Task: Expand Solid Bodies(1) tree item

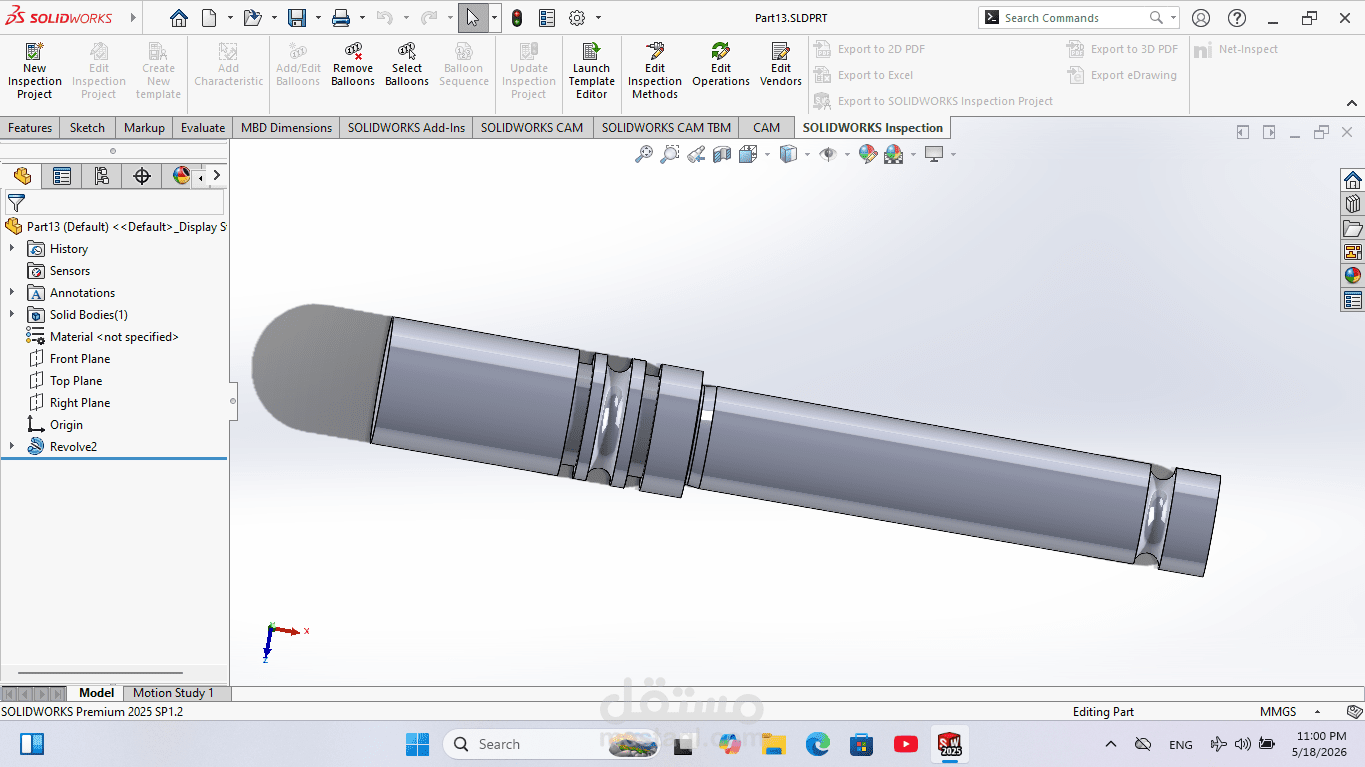Action: tap(12, 315)
